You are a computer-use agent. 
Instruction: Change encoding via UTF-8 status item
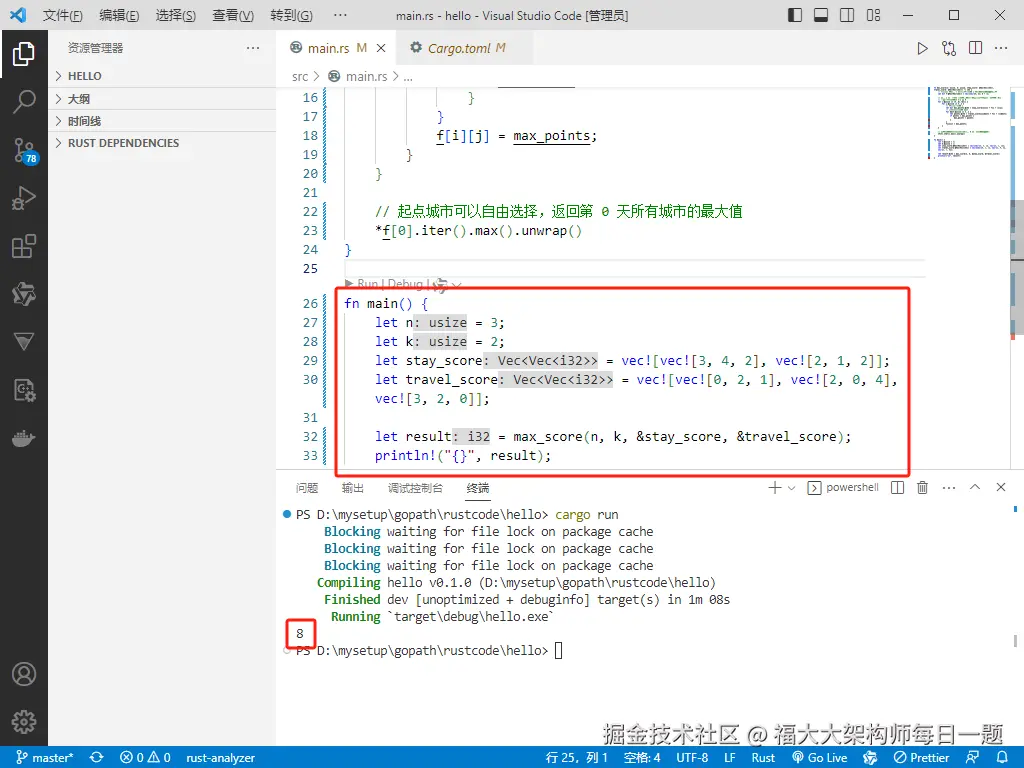click(692, 758)
